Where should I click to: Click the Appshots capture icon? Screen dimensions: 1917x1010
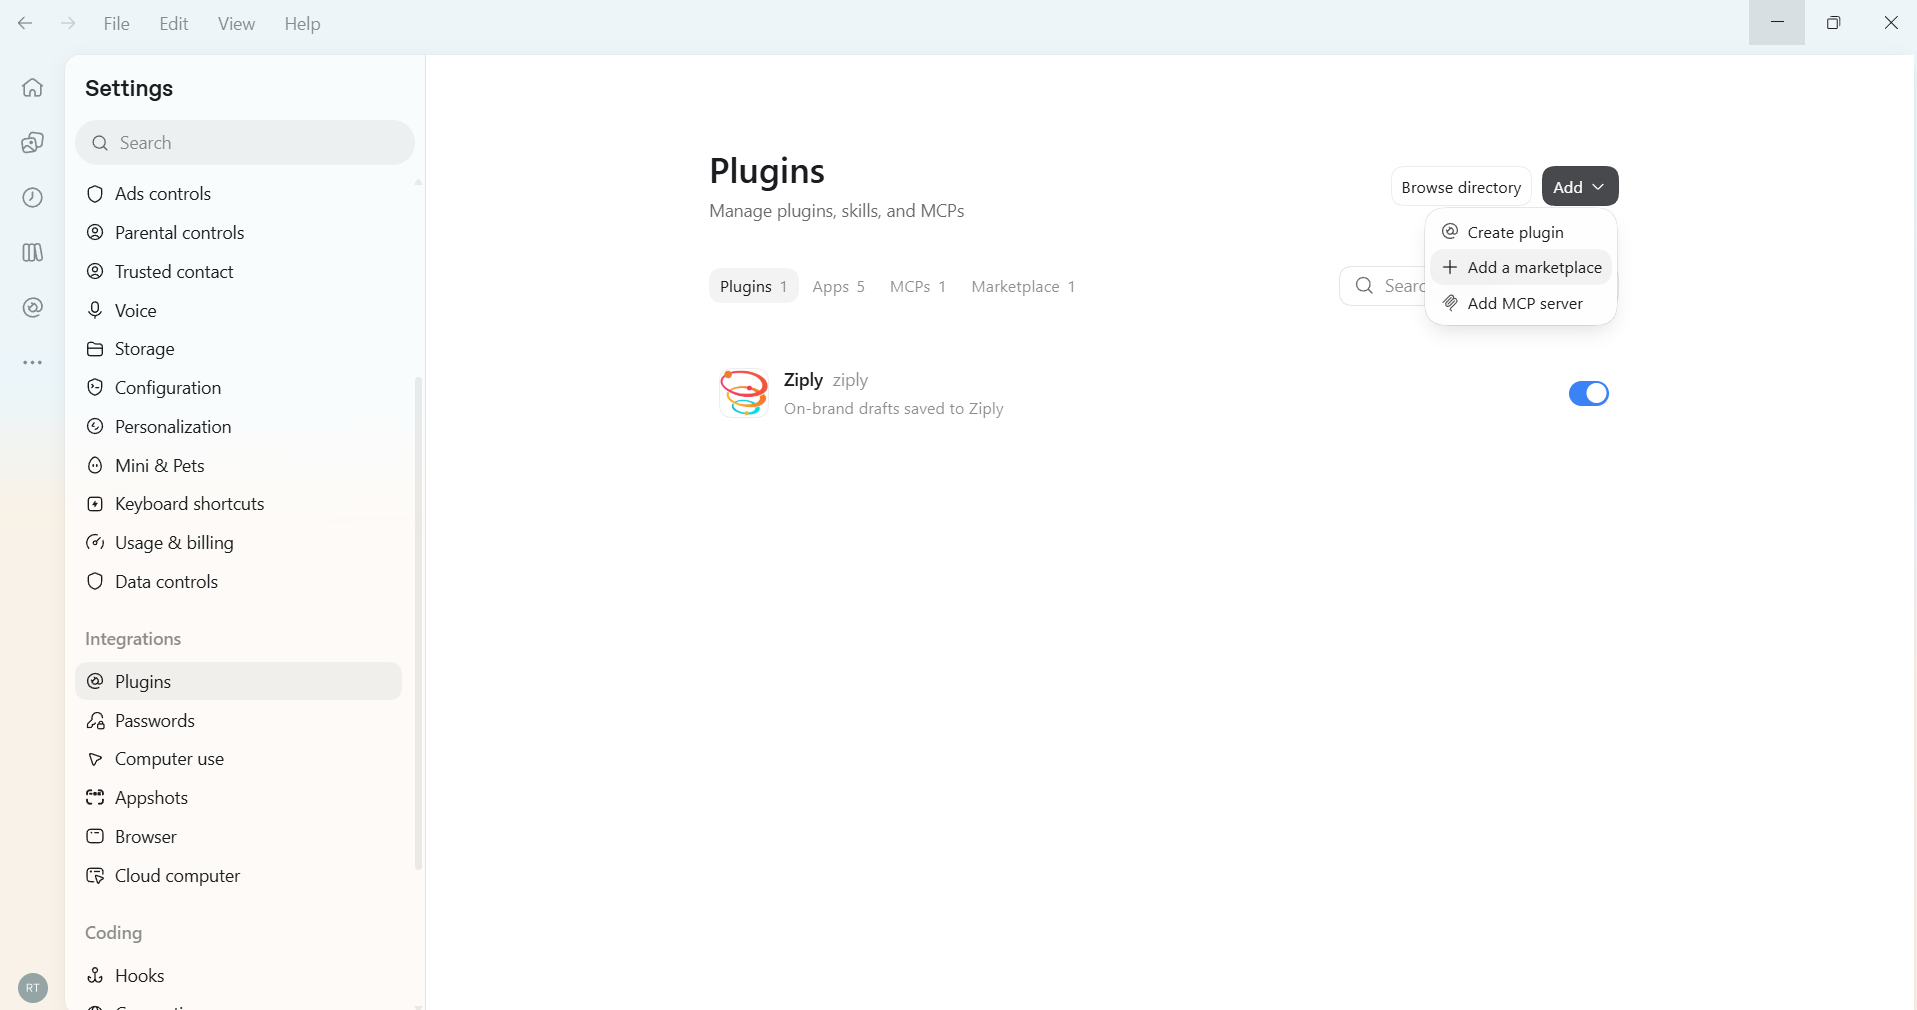coord(95,797)
